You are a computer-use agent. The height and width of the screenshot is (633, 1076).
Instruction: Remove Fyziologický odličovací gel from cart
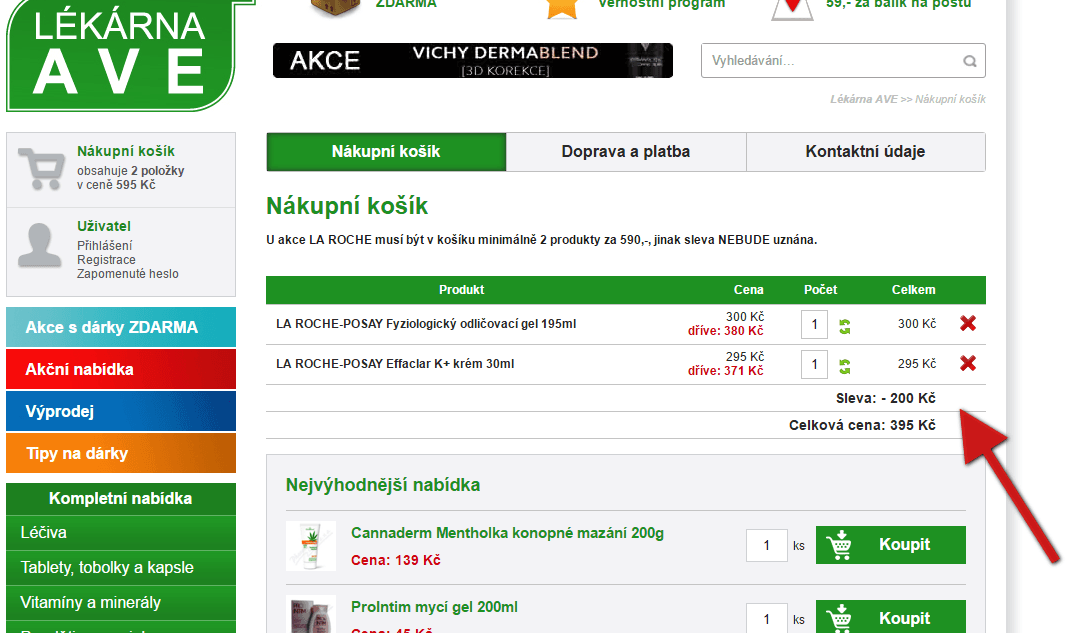point(968,323)
